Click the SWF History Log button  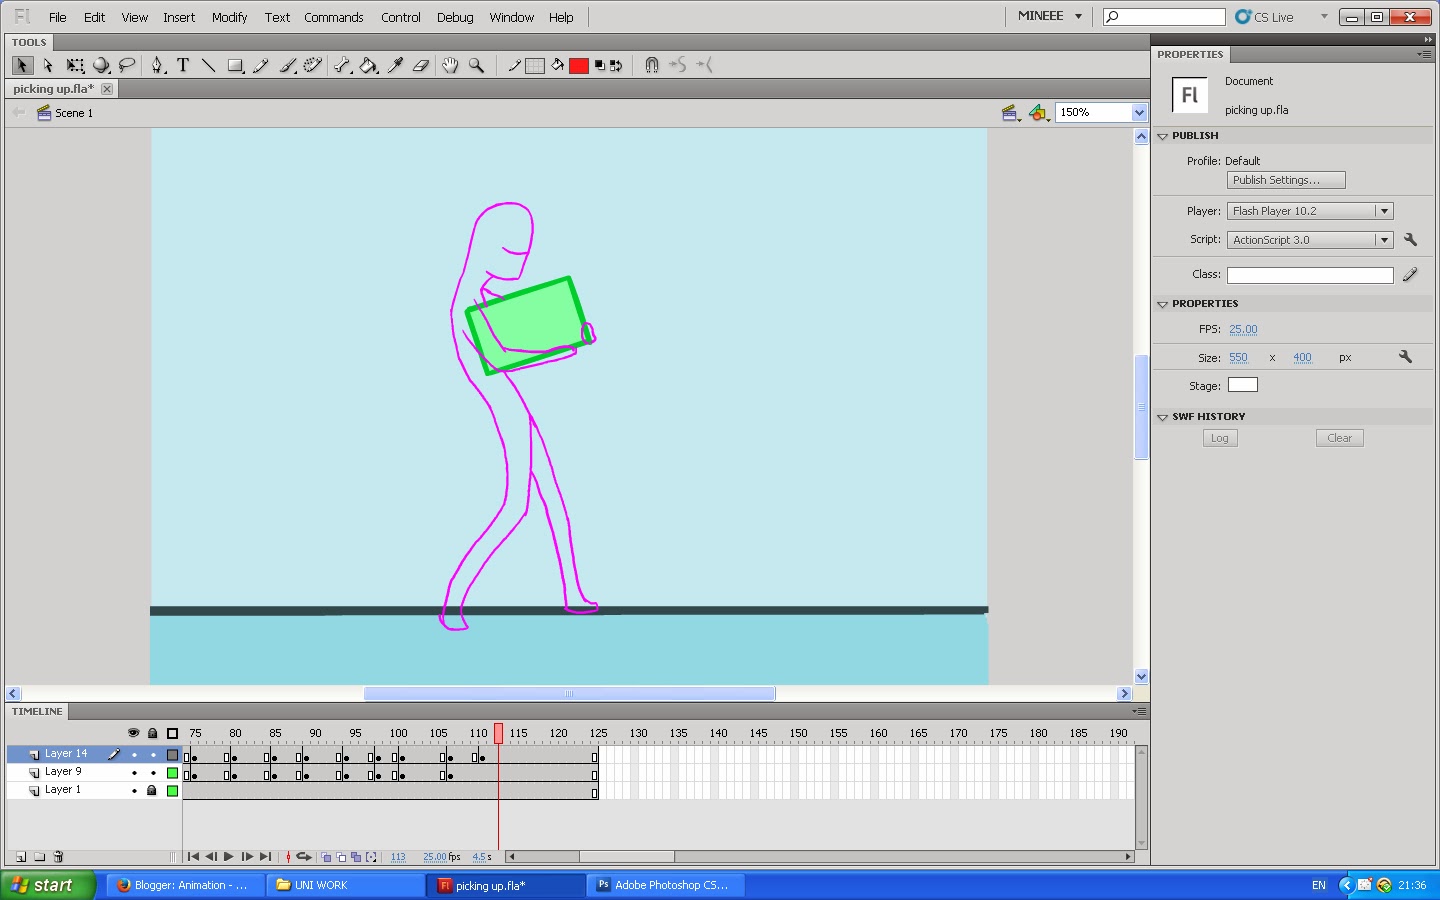1220,438
